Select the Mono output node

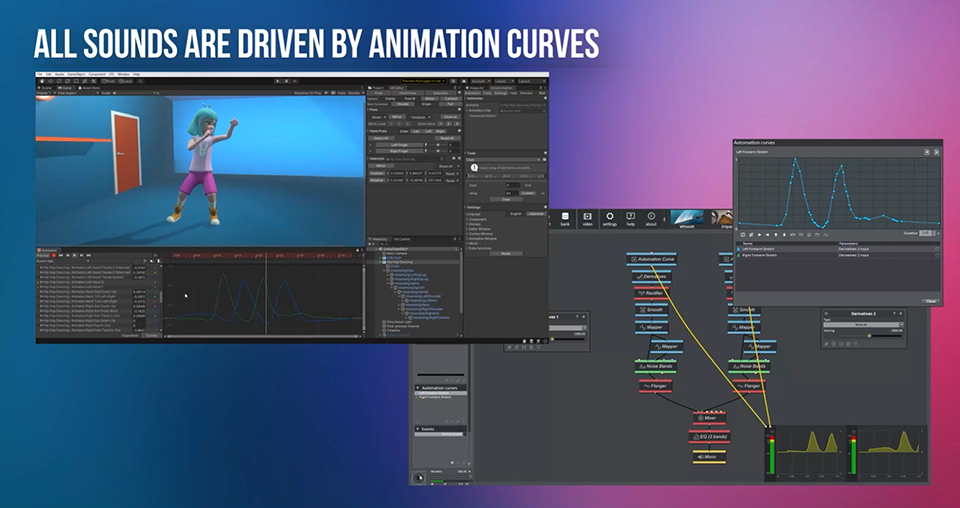tap(709, 457)
